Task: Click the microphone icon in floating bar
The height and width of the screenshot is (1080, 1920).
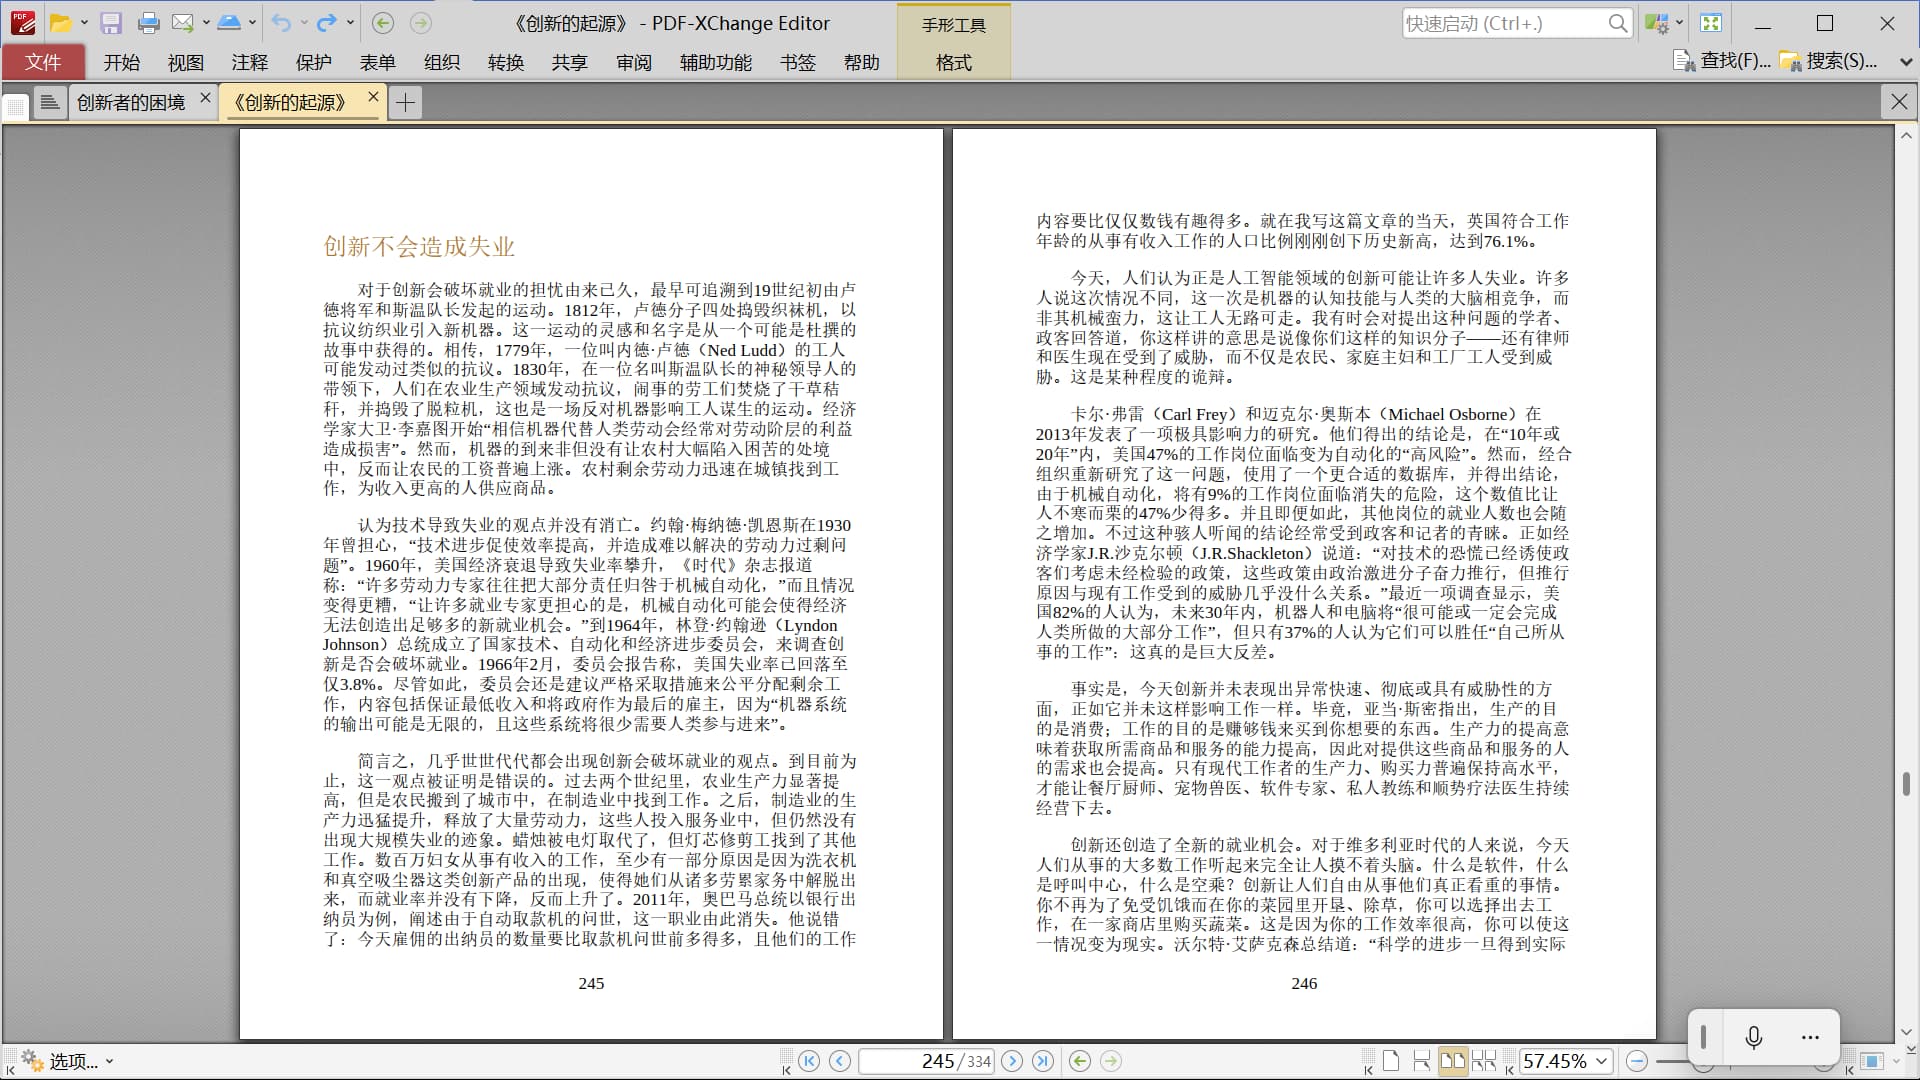Action: coord(1753,1037)
